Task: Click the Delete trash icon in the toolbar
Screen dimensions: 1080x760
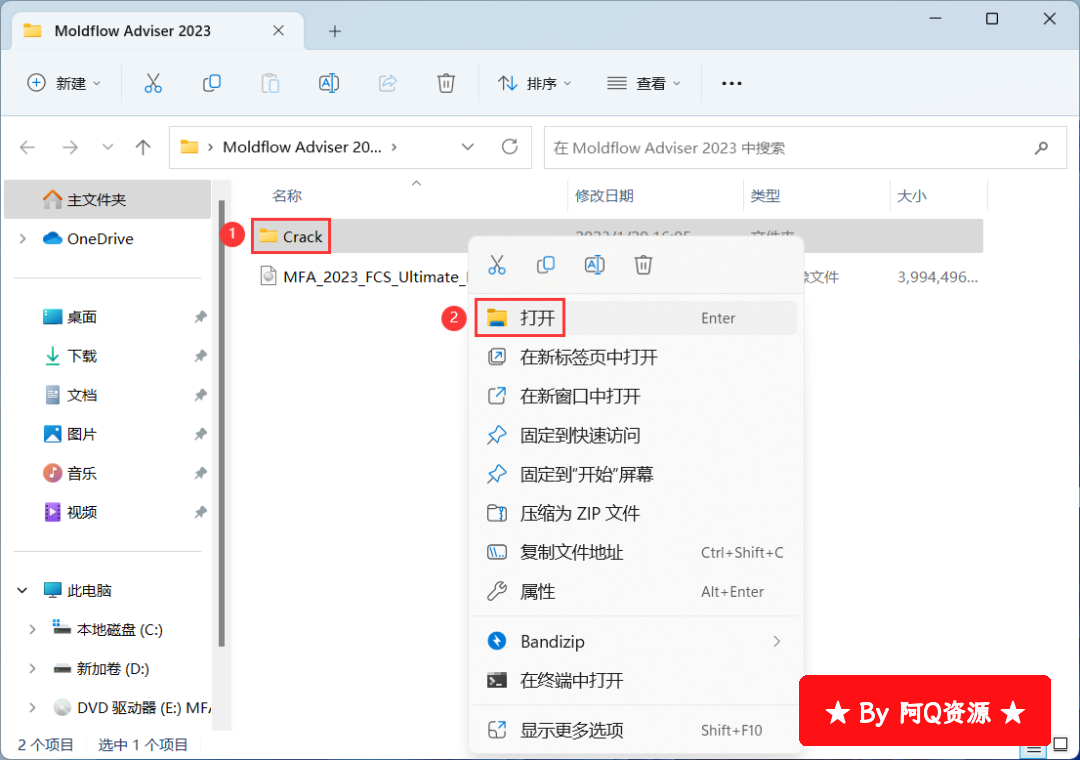Action: click(446, 83)
